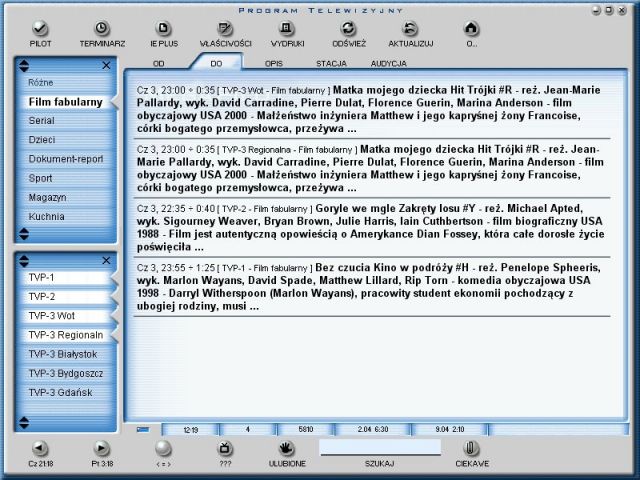Click the WYDRUKI print icon
This screenshot has width=640, height=480.
(x=286, y=28)
